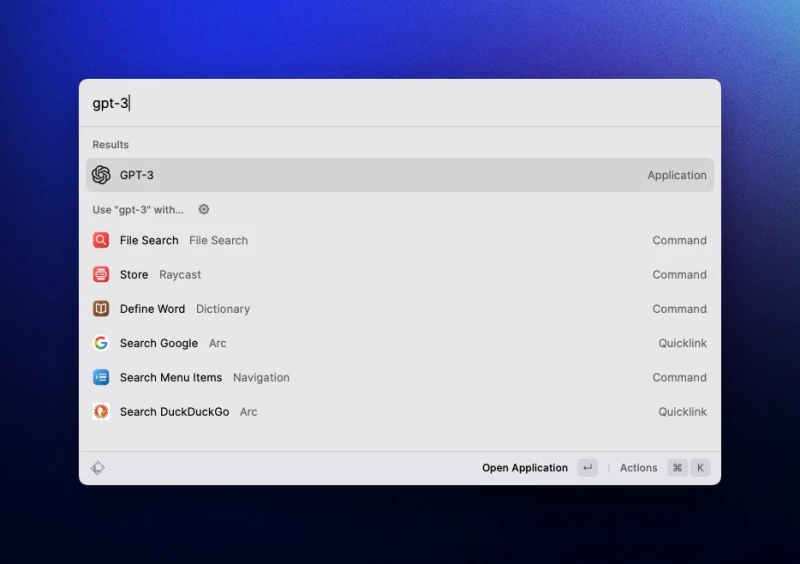The height and width of the screenshot is (564, 800).
Task: Click the Raycast Store icon
Action: tap(101, 274)
